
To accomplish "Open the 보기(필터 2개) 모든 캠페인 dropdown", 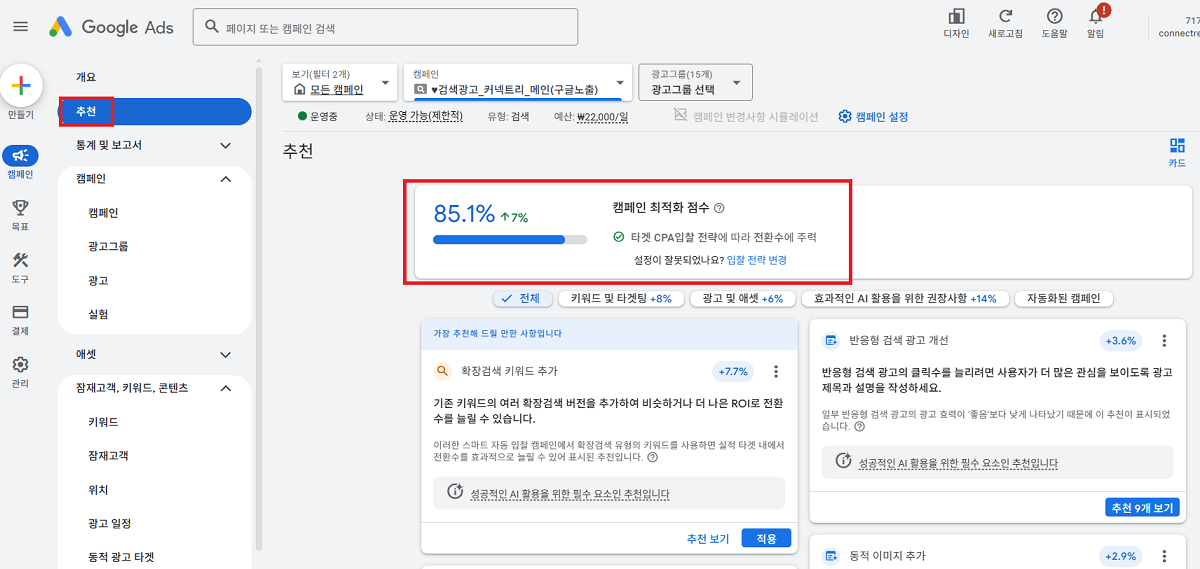I will 341,82.
